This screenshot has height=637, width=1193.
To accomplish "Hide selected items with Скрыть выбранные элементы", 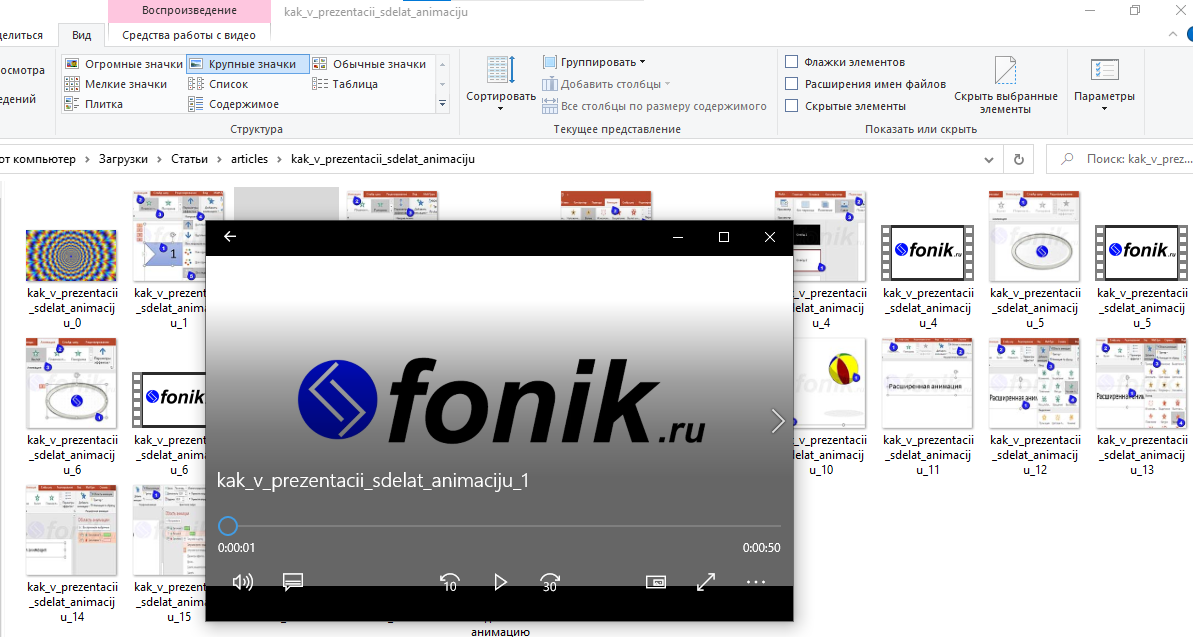I will point(1006,84).
